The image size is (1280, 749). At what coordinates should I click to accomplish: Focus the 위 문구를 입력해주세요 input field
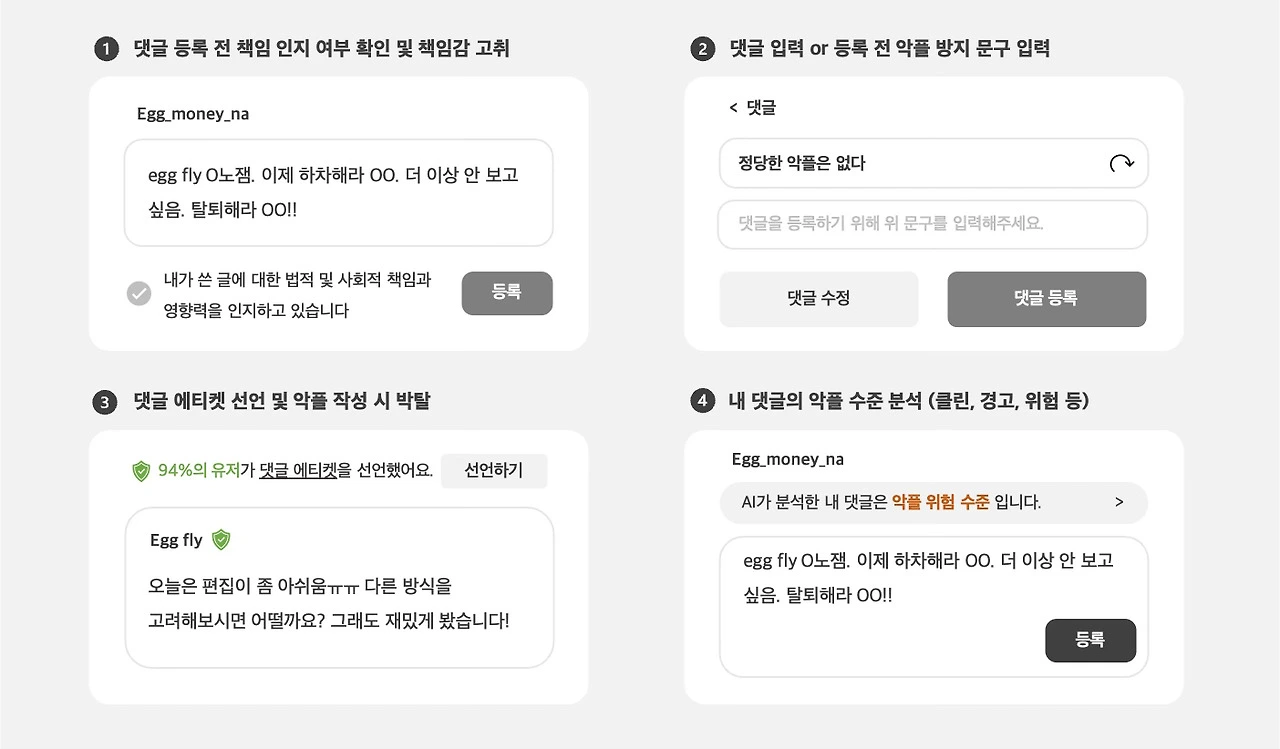click(x=932, y=224)
